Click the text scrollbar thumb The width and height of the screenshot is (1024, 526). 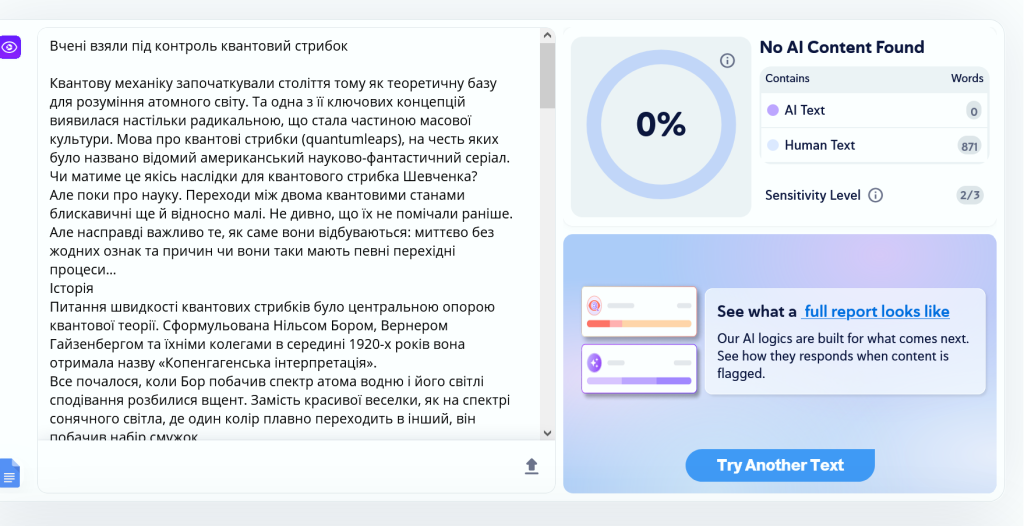point(547,75)
